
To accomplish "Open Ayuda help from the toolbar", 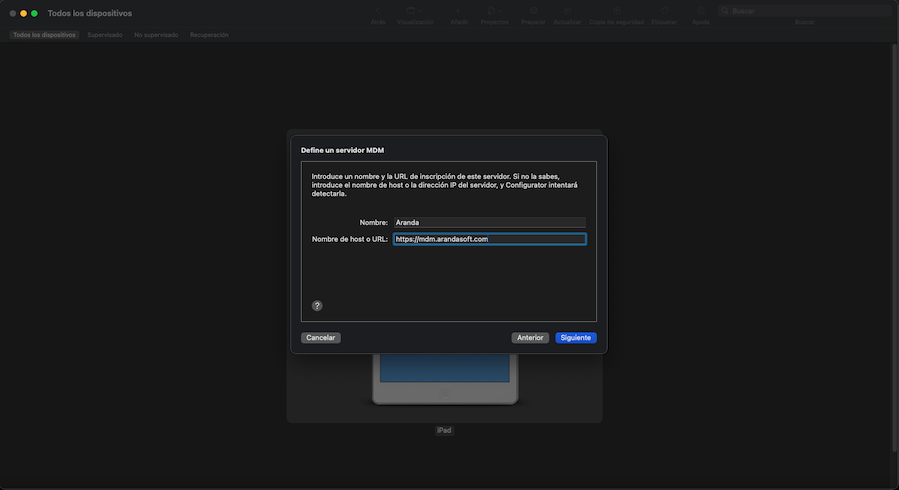I will [x=701, y=11].
